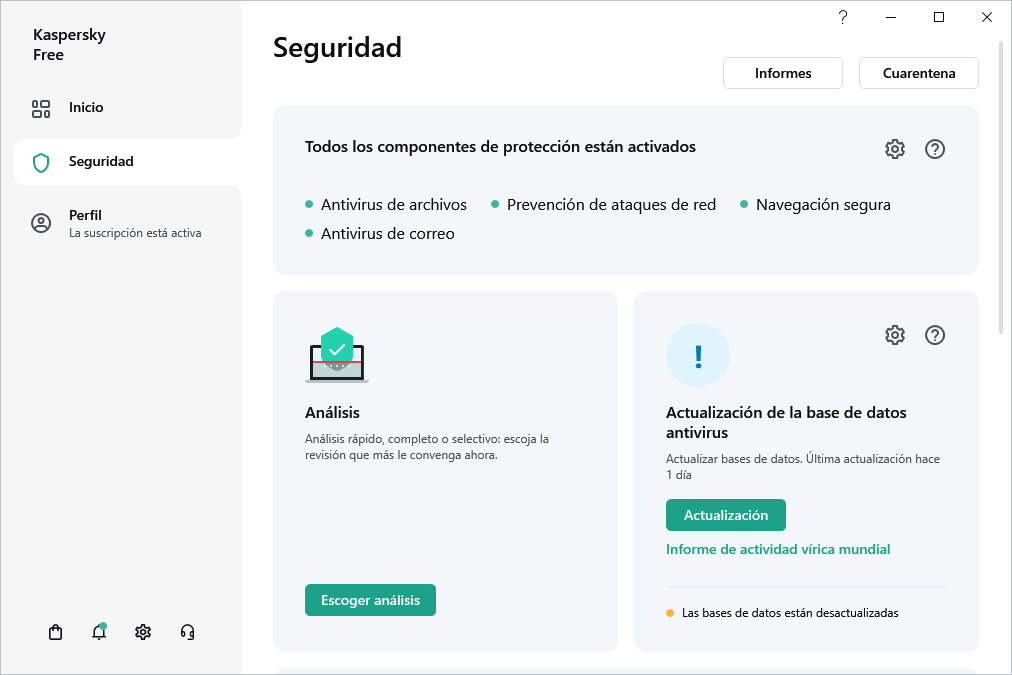Open help for protection components
Screen dimensions: 1012x675
point(935,148)
